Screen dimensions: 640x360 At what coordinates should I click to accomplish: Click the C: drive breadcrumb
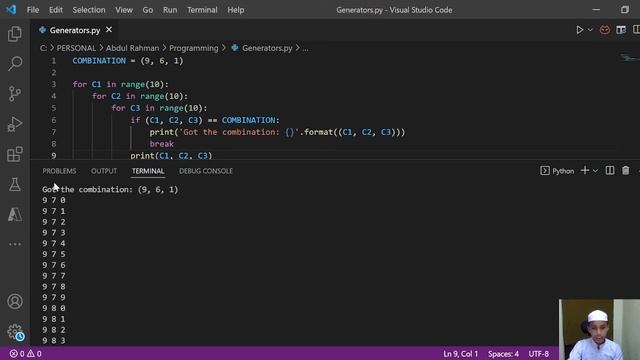pos(43,48)
